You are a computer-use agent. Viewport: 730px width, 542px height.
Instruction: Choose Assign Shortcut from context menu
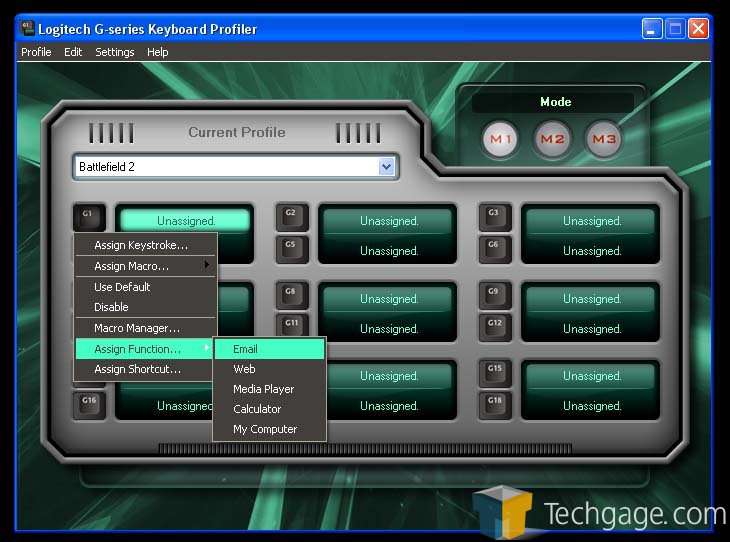pyautogui.click(x=144, y=369)
